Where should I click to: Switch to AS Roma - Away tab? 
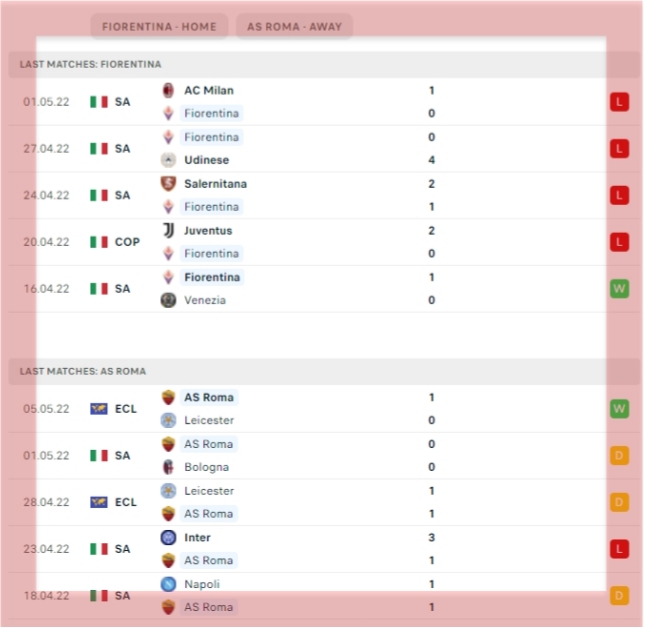(294, 27)
